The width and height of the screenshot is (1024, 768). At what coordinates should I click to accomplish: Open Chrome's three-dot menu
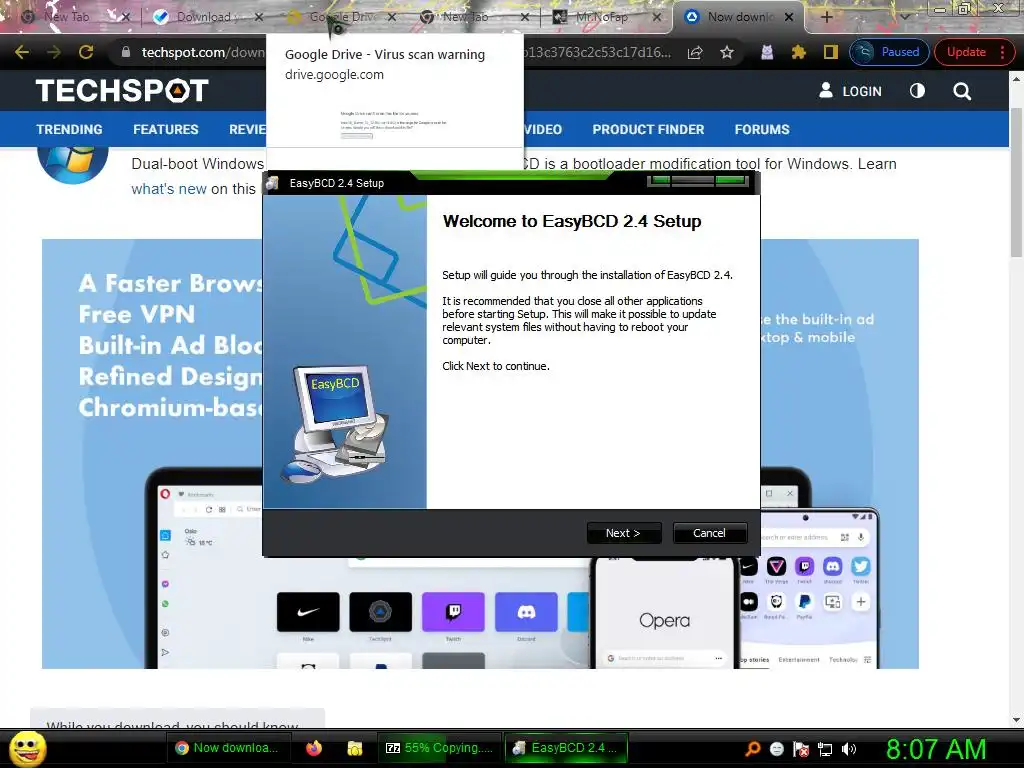tap(1003, 52)
